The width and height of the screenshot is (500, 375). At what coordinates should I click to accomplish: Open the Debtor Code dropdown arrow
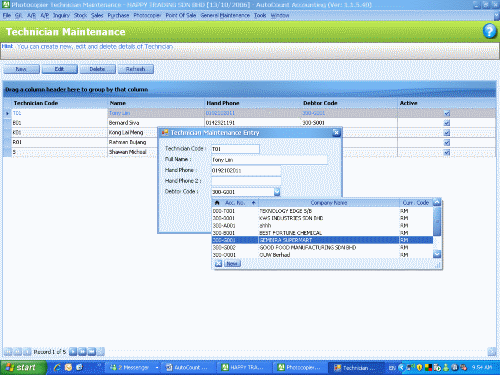pos(277,192)
